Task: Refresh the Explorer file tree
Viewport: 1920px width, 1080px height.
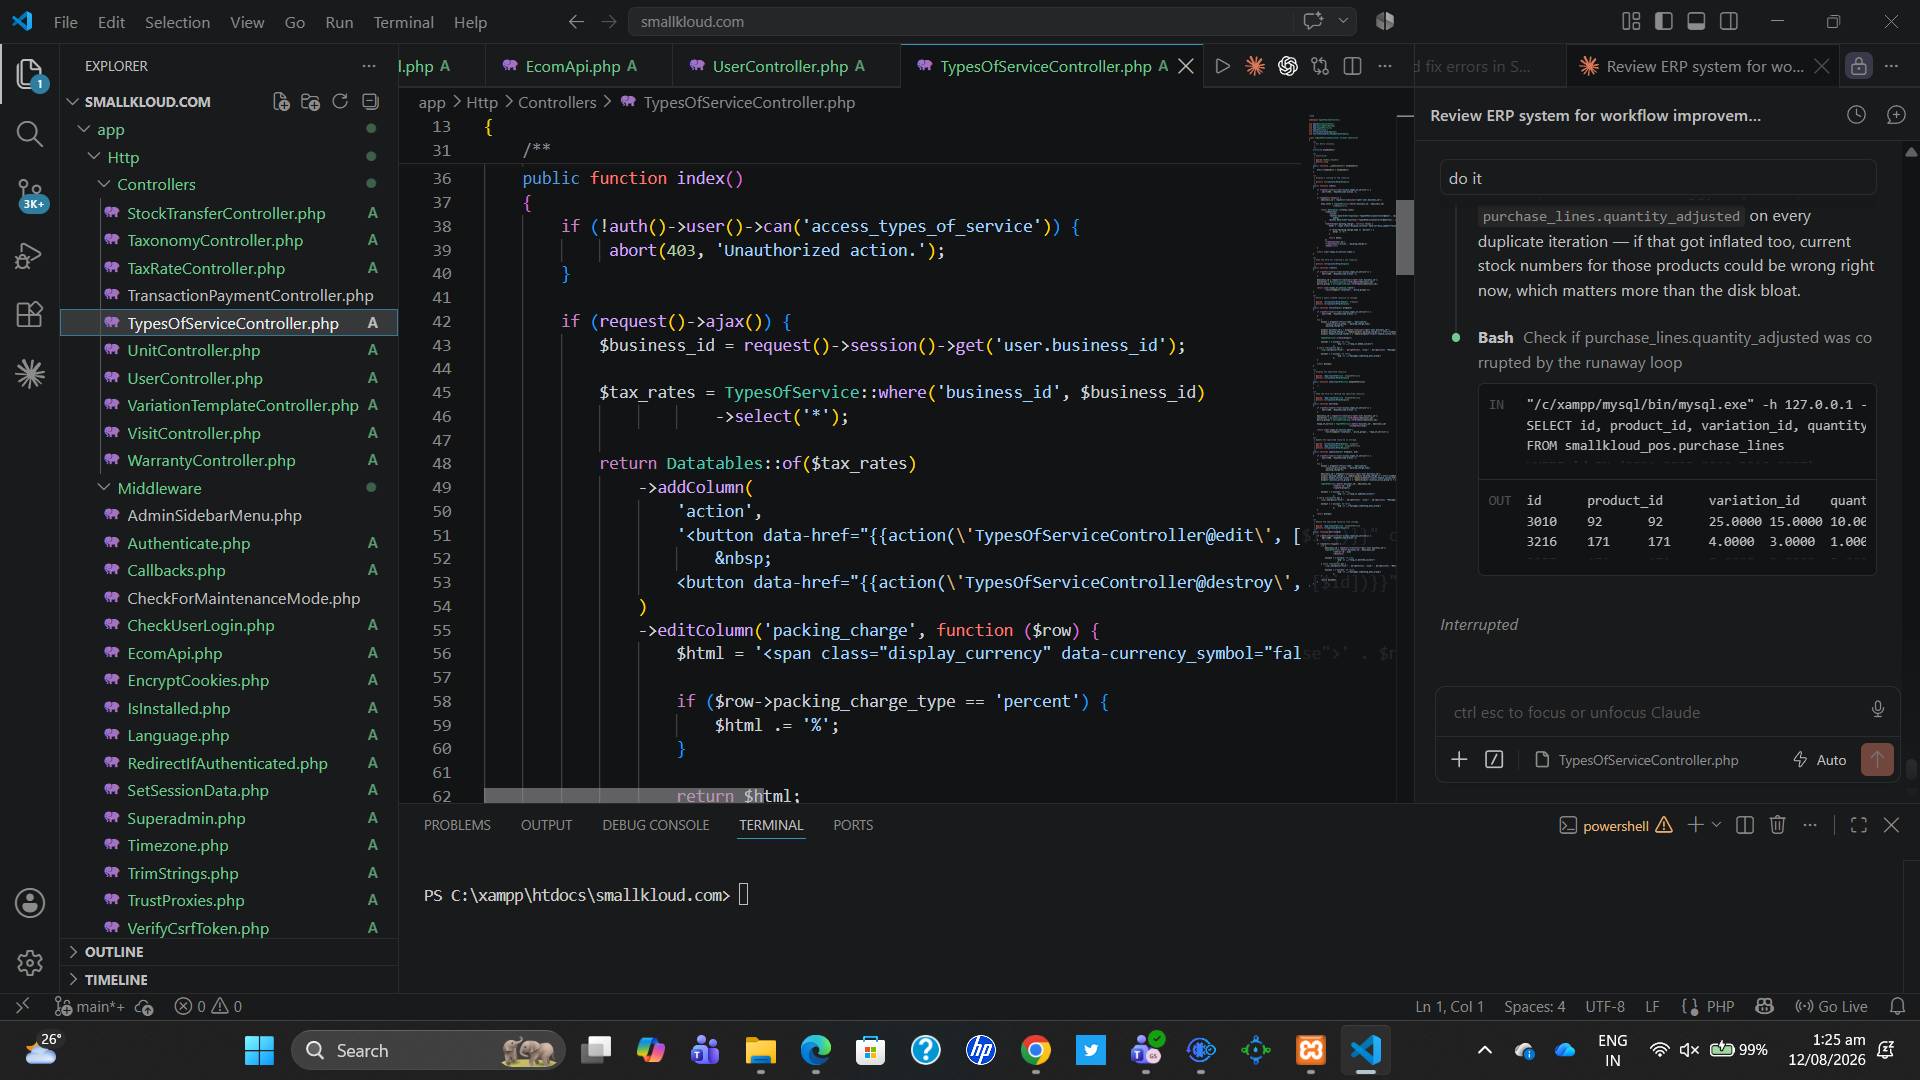Action: point(340,101)
